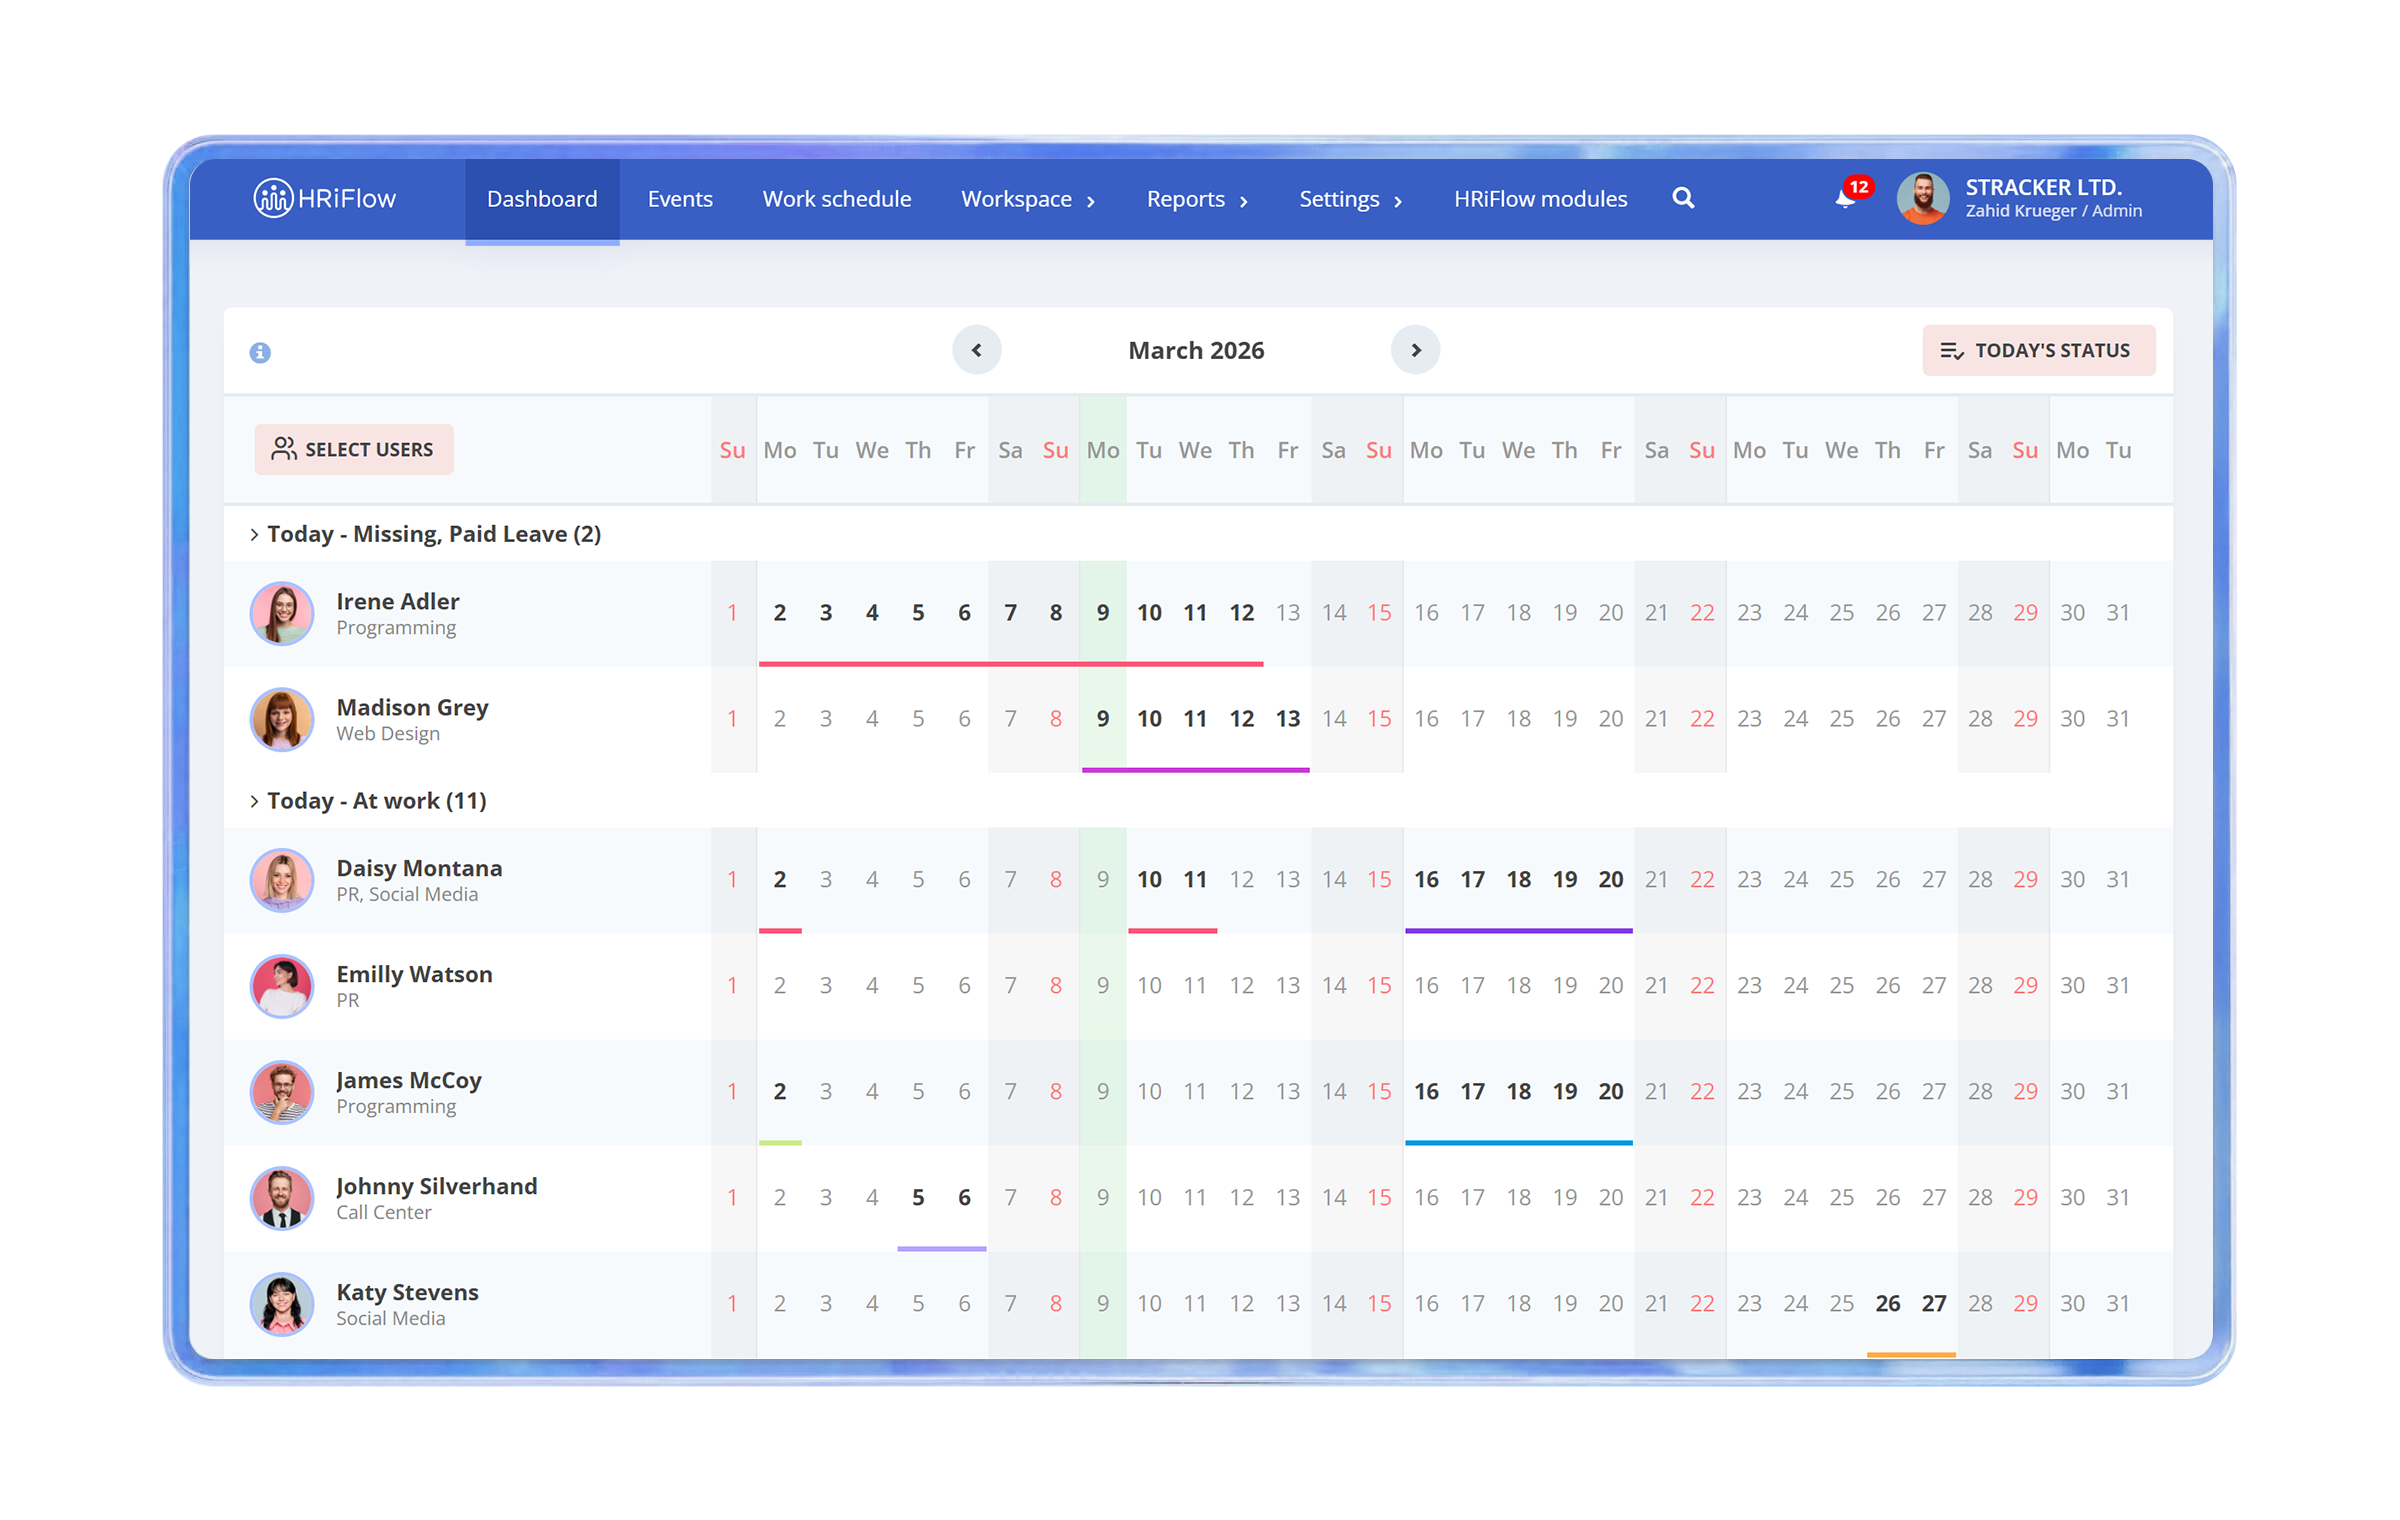Viewport: 2400px width, 1520px height.
Task: Open HRiFlow modules
Action: point(1539,198)
